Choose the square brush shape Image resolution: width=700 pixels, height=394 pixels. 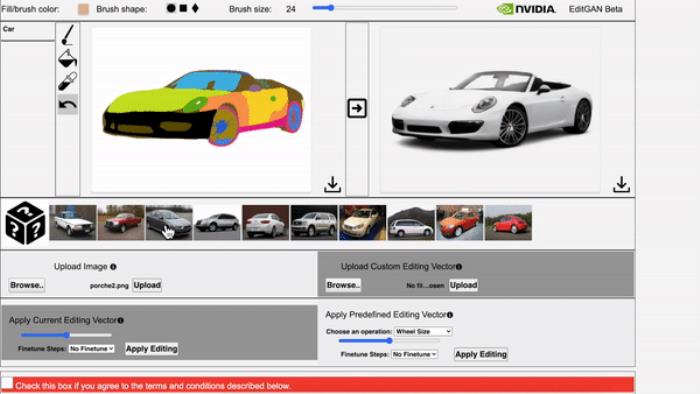(183, 8)
